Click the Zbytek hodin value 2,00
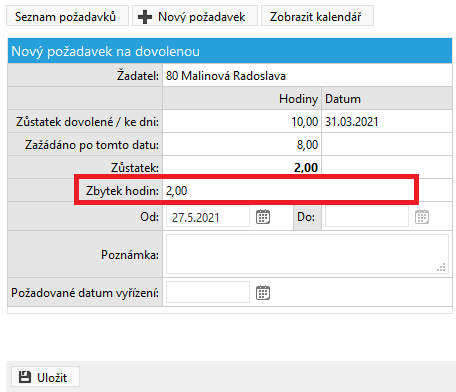Screen dimensions: 456x392 click(177, 191)
